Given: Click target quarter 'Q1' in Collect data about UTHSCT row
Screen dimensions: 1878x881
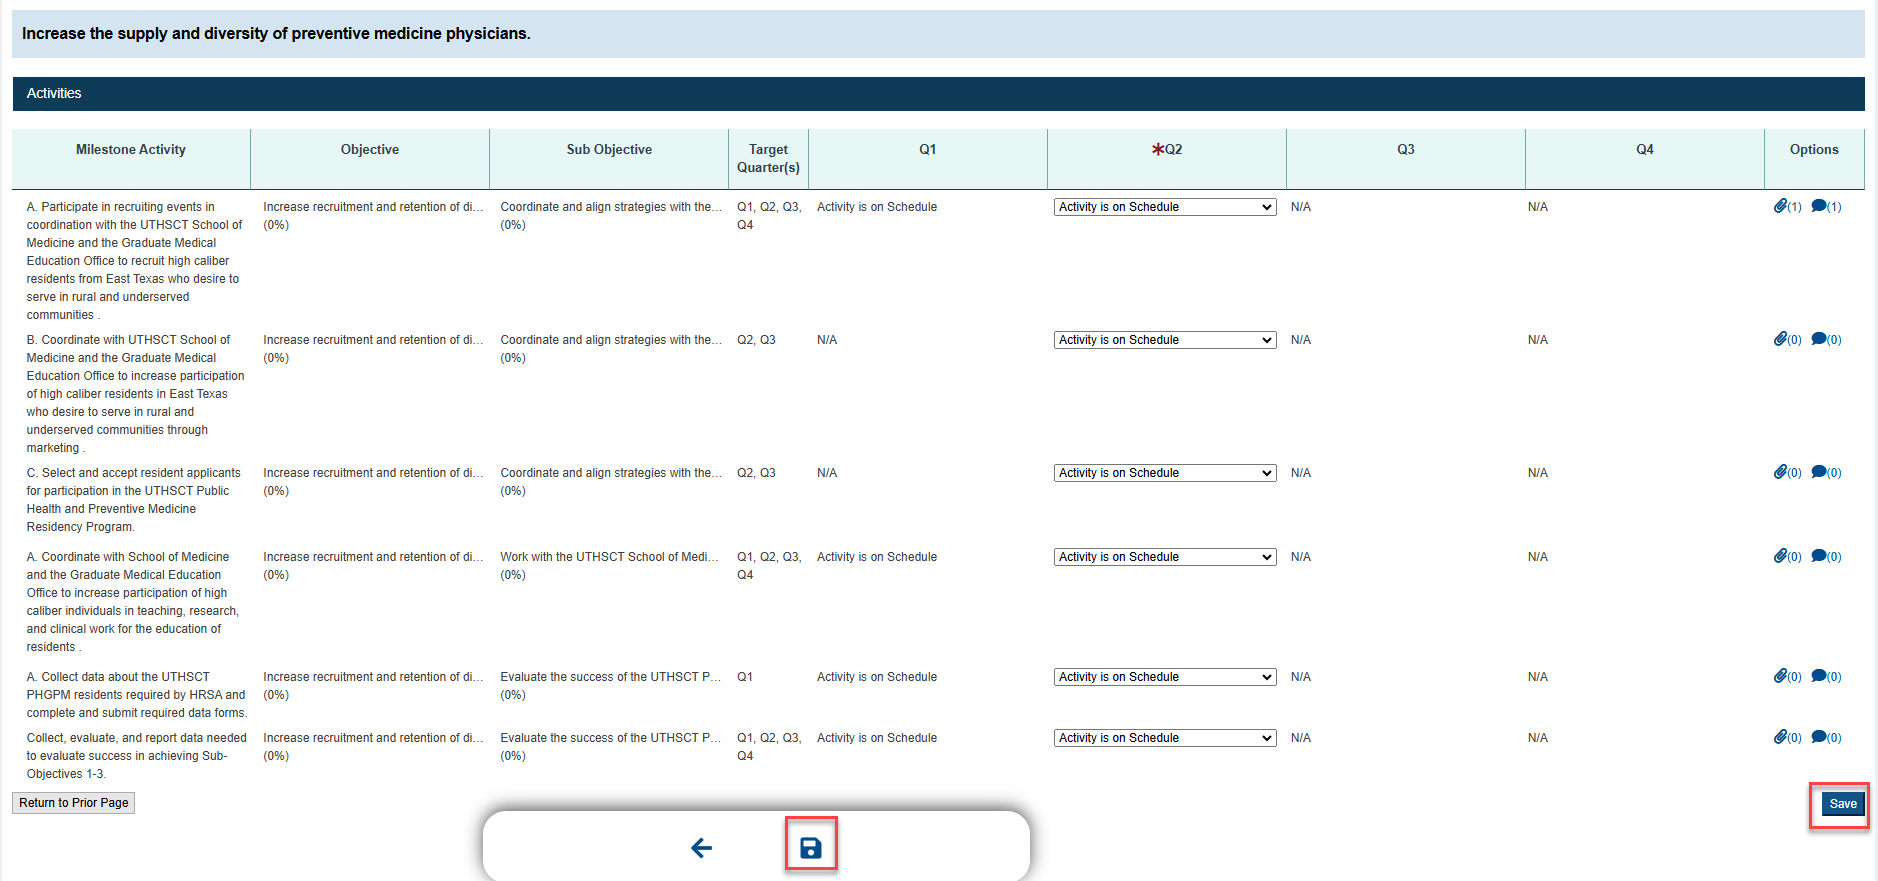Looking at the screenshot, I should click(745, 677).
